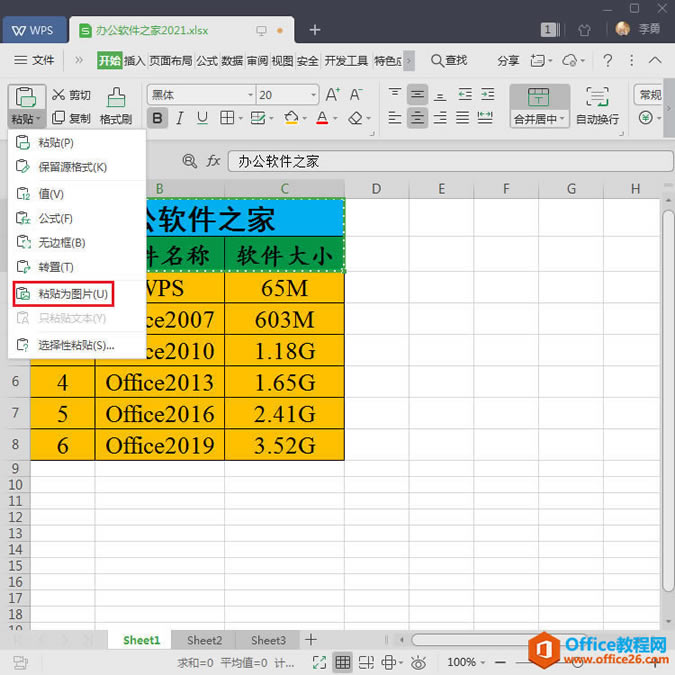Click distributed alignment icon
This screenshot has width=675, height=675.
485,118
